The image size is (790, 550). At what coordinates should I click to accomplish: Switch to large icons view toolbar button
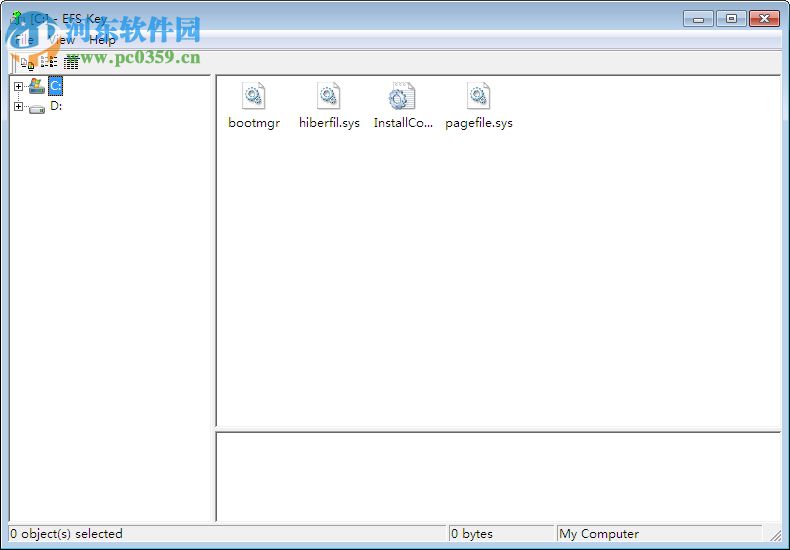27,63
